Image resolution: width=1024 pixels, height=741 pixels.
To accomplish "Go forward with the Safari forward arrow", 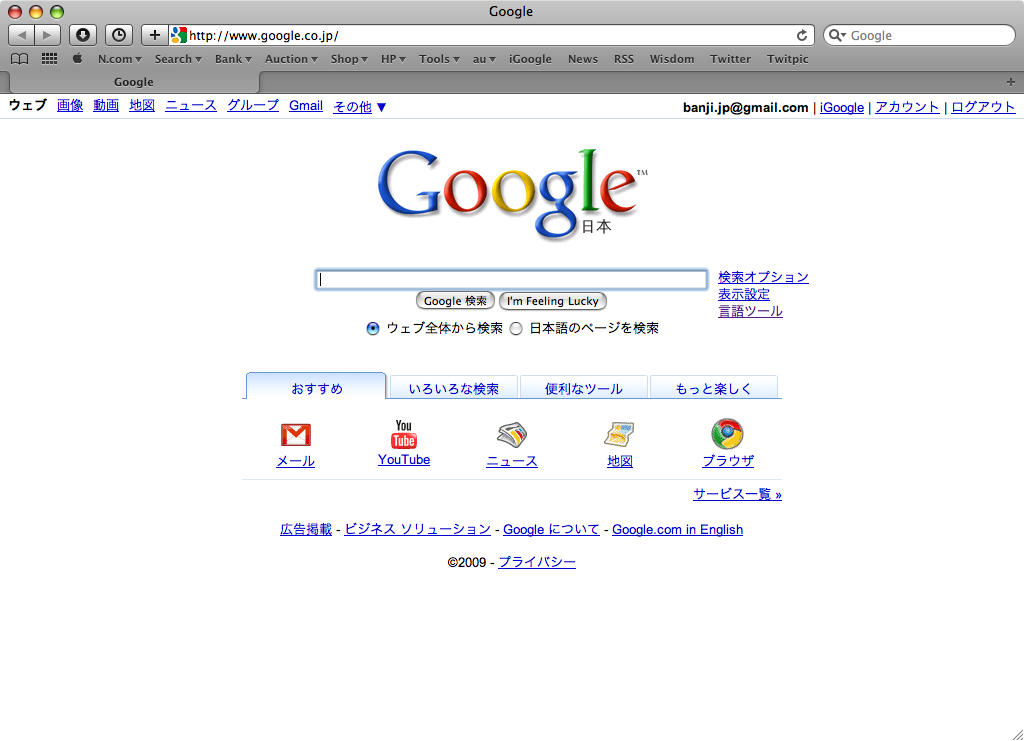I will pos(47,35).
